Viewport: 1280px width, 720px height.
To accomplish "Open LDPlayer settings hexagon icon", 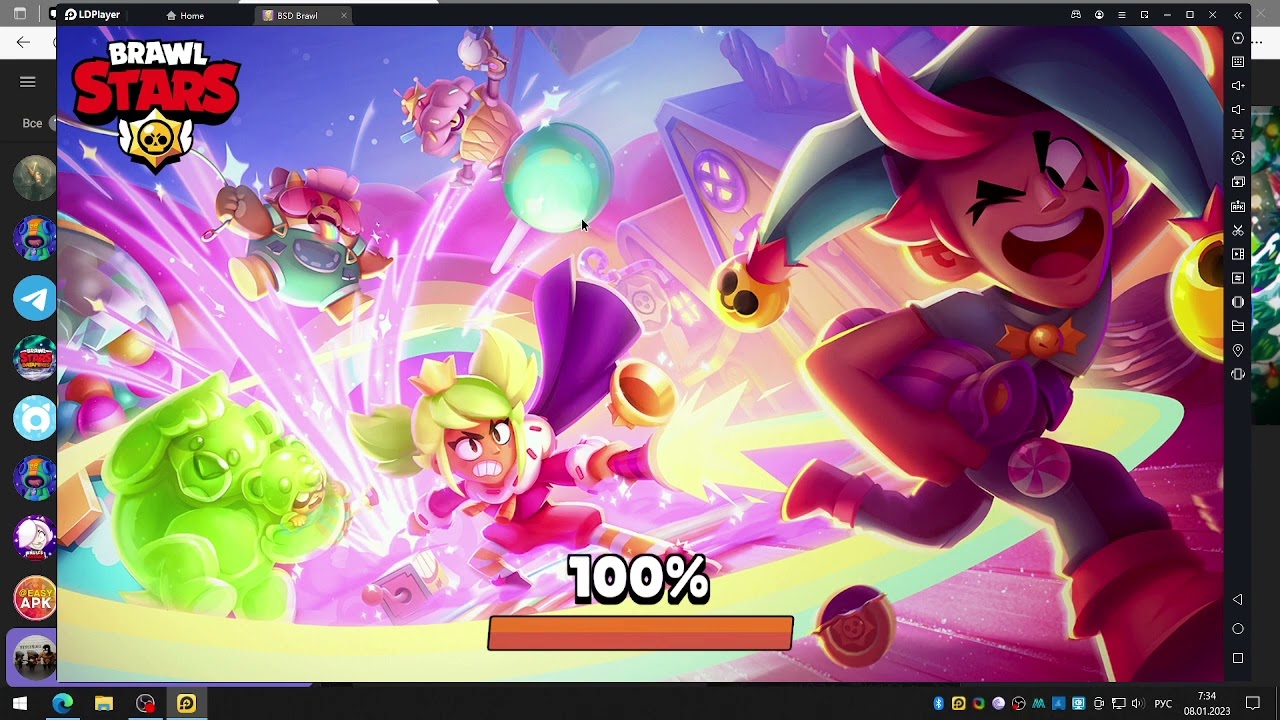I will point(1238,38).
